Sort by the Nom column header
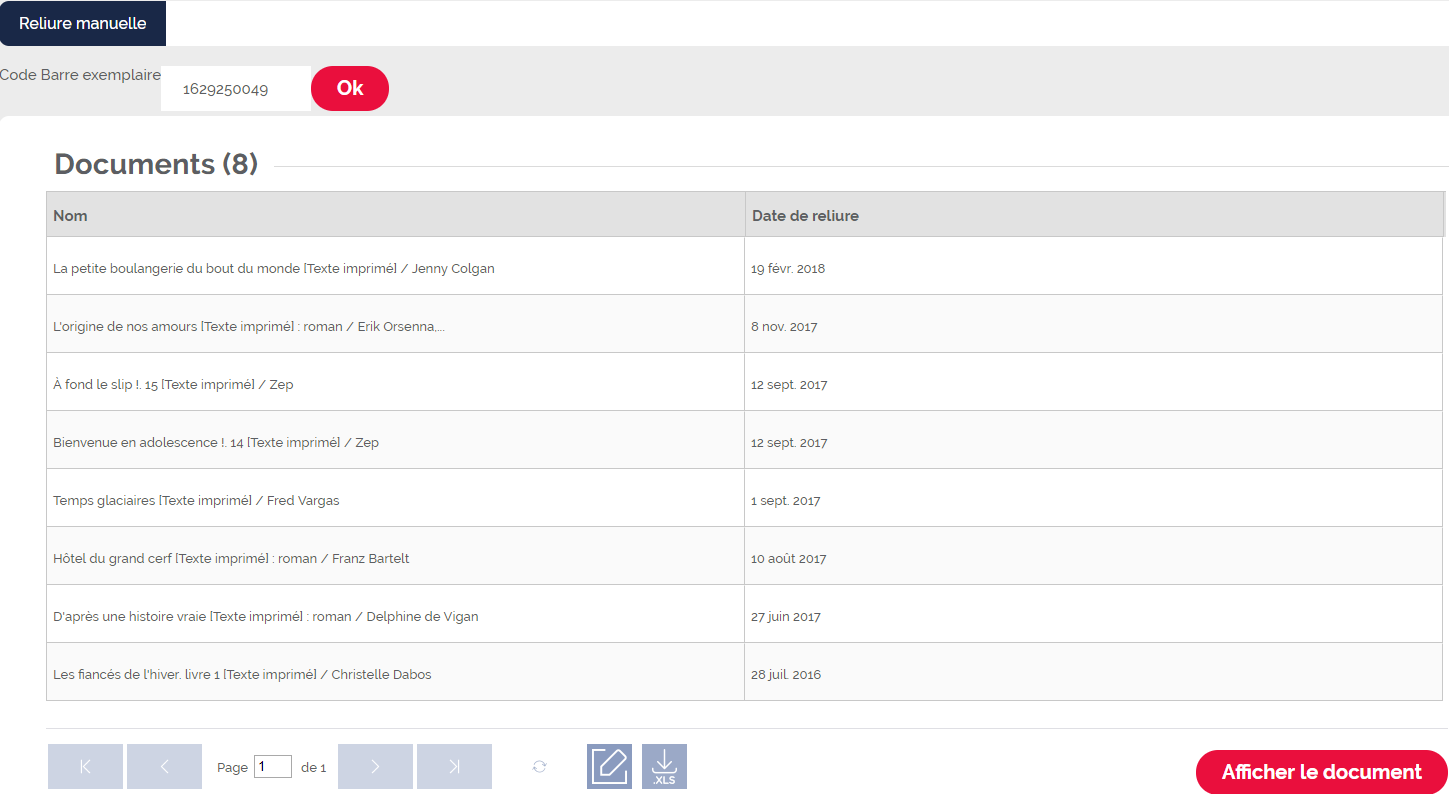1449x794 pixels. tap(395, 215)
